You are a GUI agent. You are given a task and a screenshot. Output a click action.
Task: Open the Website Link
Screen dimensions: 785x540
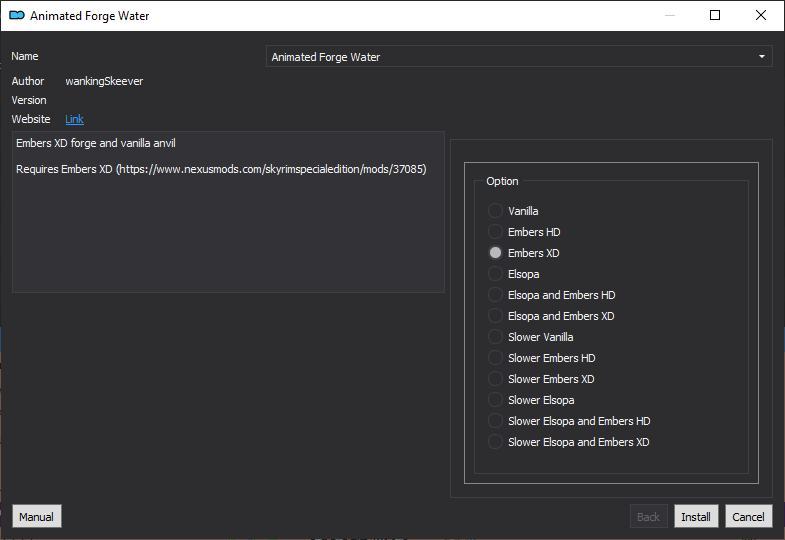(x=74, y=119)
